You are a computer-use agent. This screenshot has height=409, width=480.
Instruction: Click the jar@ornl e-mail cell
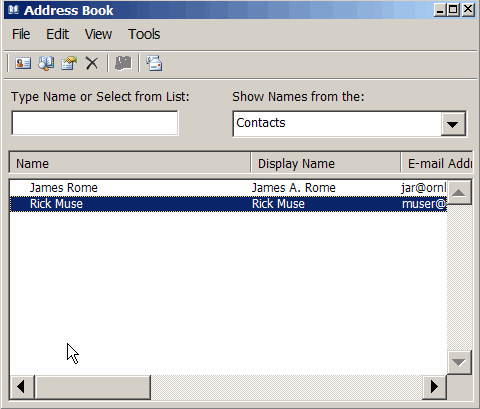point(424,188)
